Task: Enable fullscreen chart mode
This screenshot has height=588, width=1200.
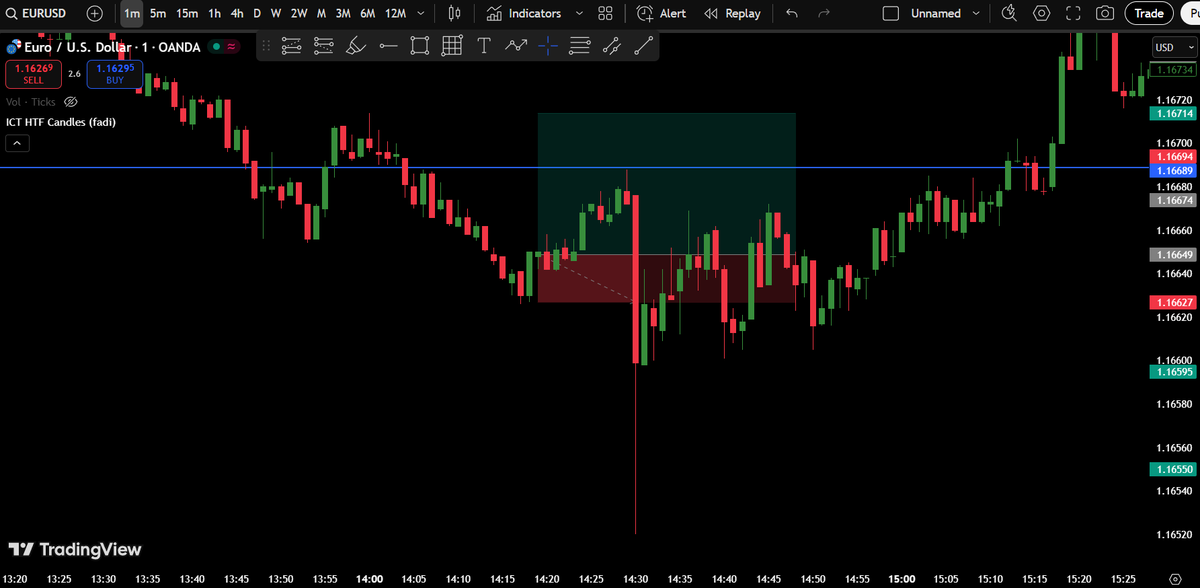Action: pos(1073,13)
